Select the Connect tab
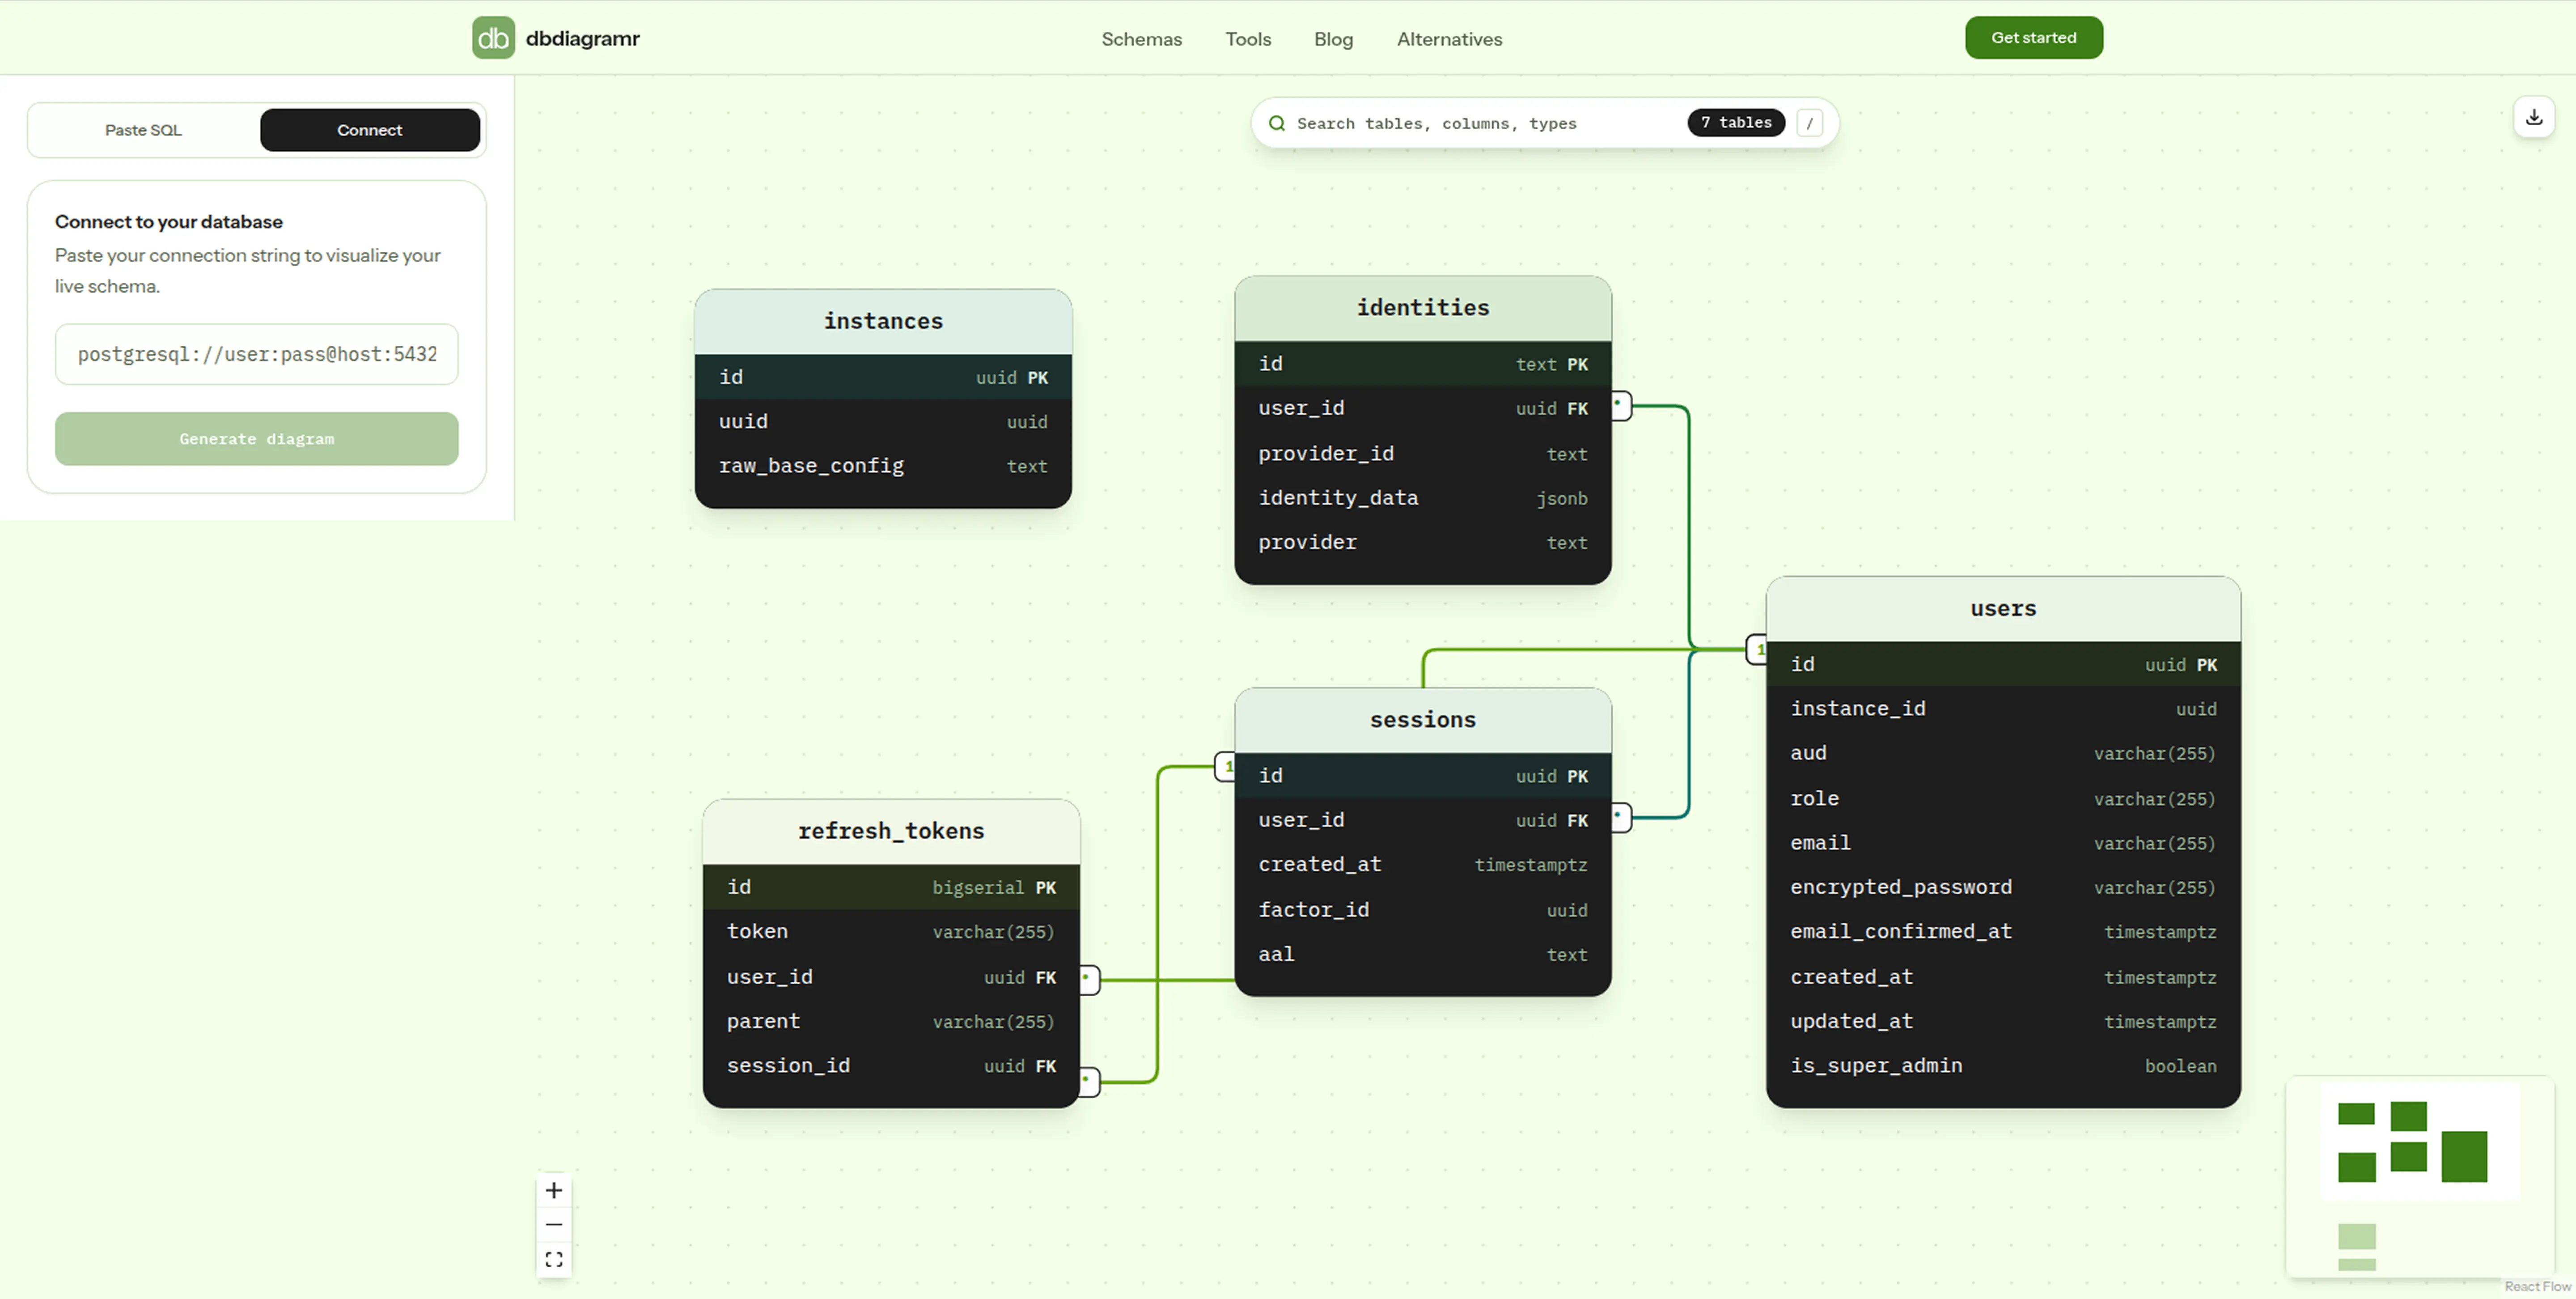This screenshot has width=2576, height=1299. [370, 130]
